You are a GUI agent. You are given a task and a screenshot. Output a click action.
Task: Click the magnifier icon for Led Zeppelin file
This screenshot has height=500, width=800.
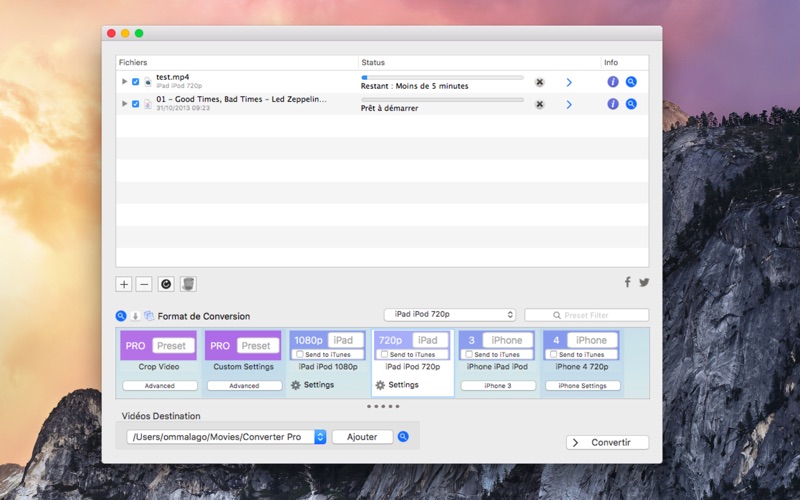631,104
